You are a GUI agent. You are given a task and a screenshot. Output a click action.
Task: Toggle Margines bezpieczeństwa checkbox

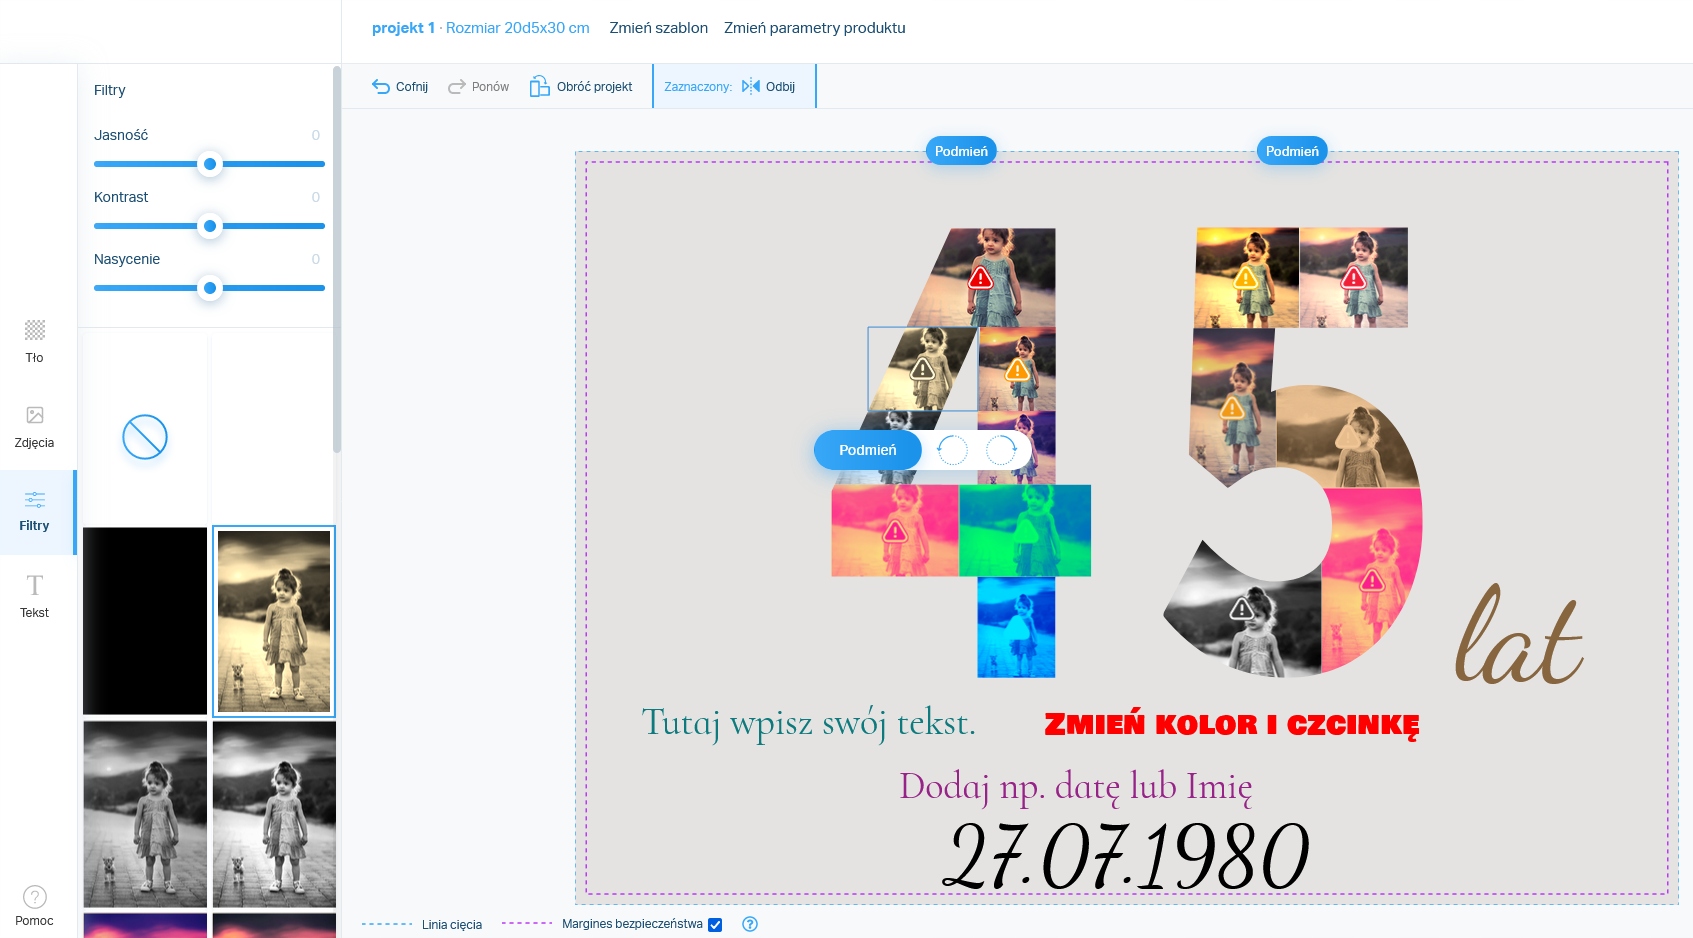click(x=715, y=925)
